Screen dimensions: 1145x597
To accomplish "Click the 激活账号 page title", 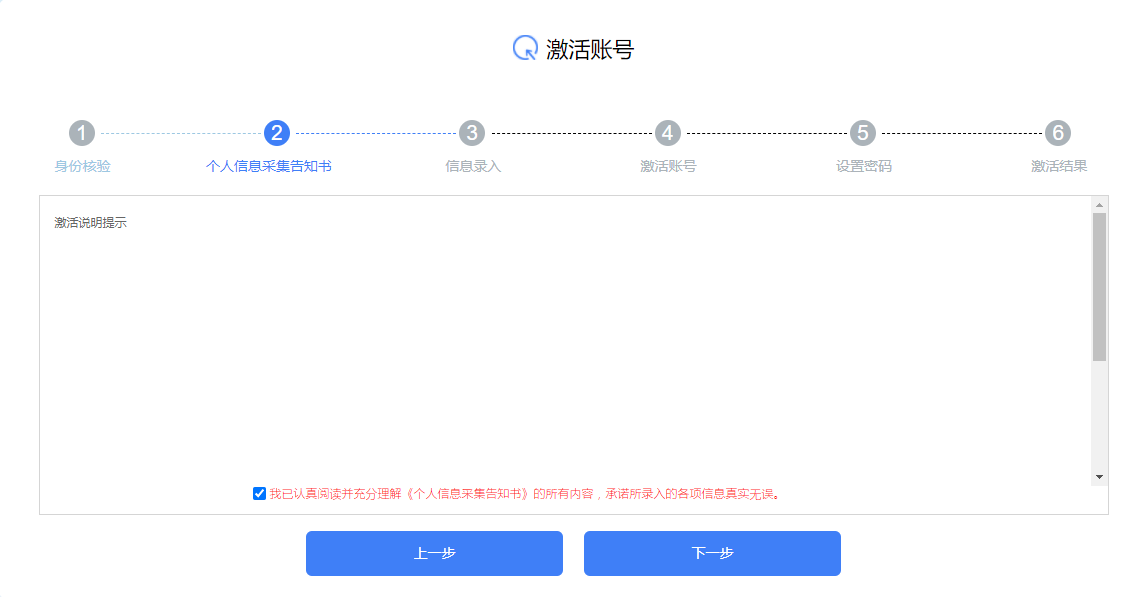I will [590, 49].
